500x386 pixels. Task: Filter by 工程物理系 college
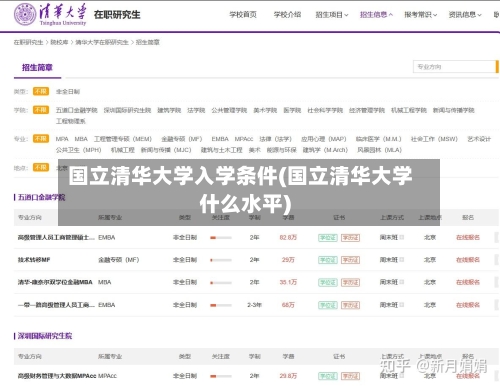71,121
